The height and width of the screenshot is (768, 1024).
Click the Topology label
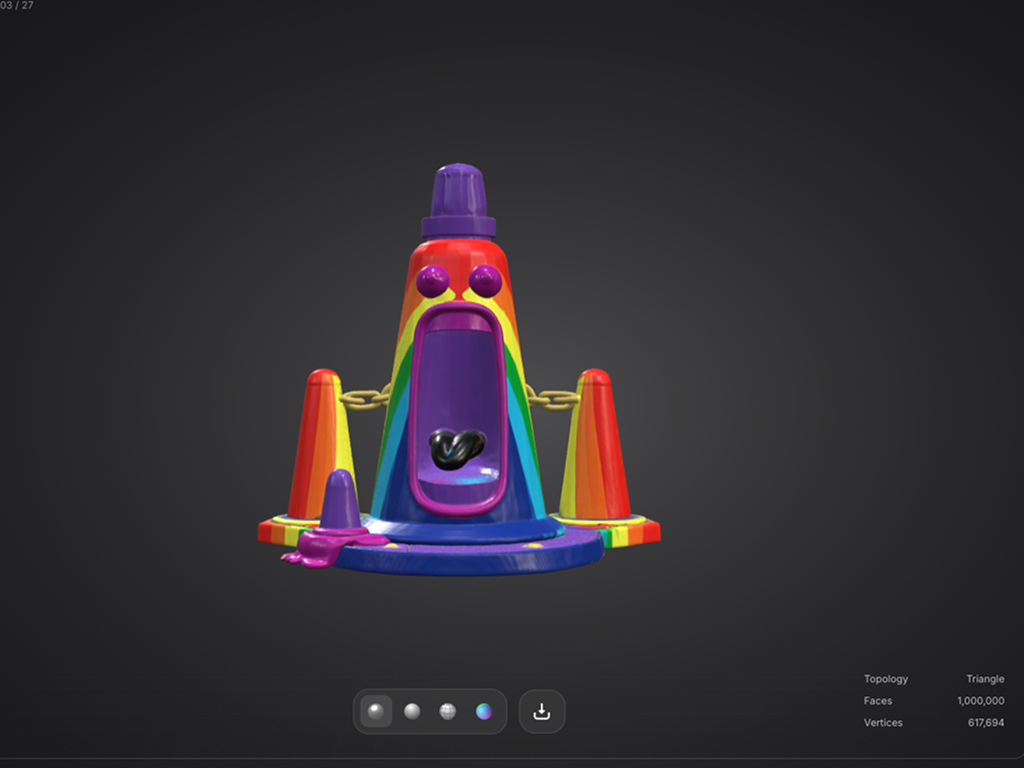(886, 679)
